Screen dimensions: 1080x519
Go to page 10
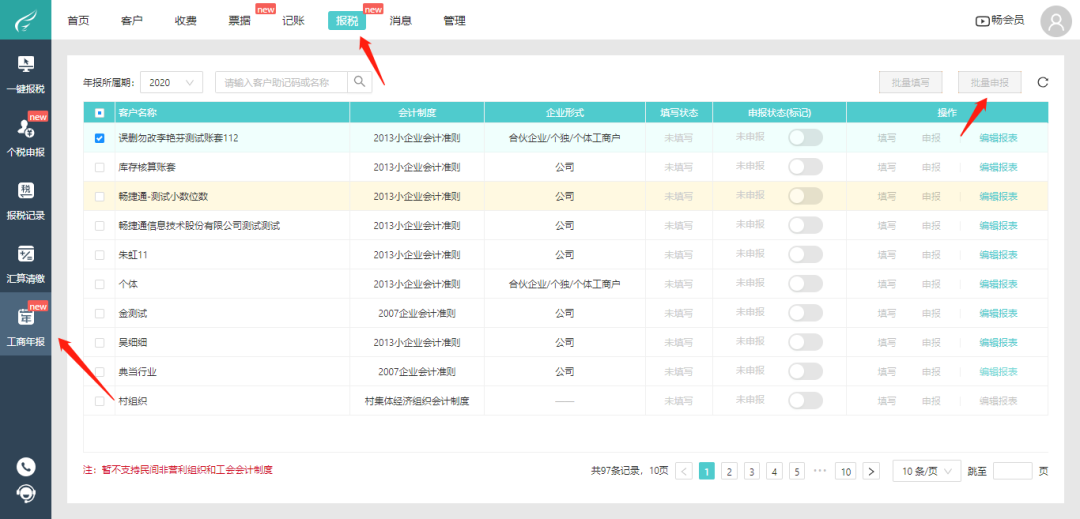point(847,472)
